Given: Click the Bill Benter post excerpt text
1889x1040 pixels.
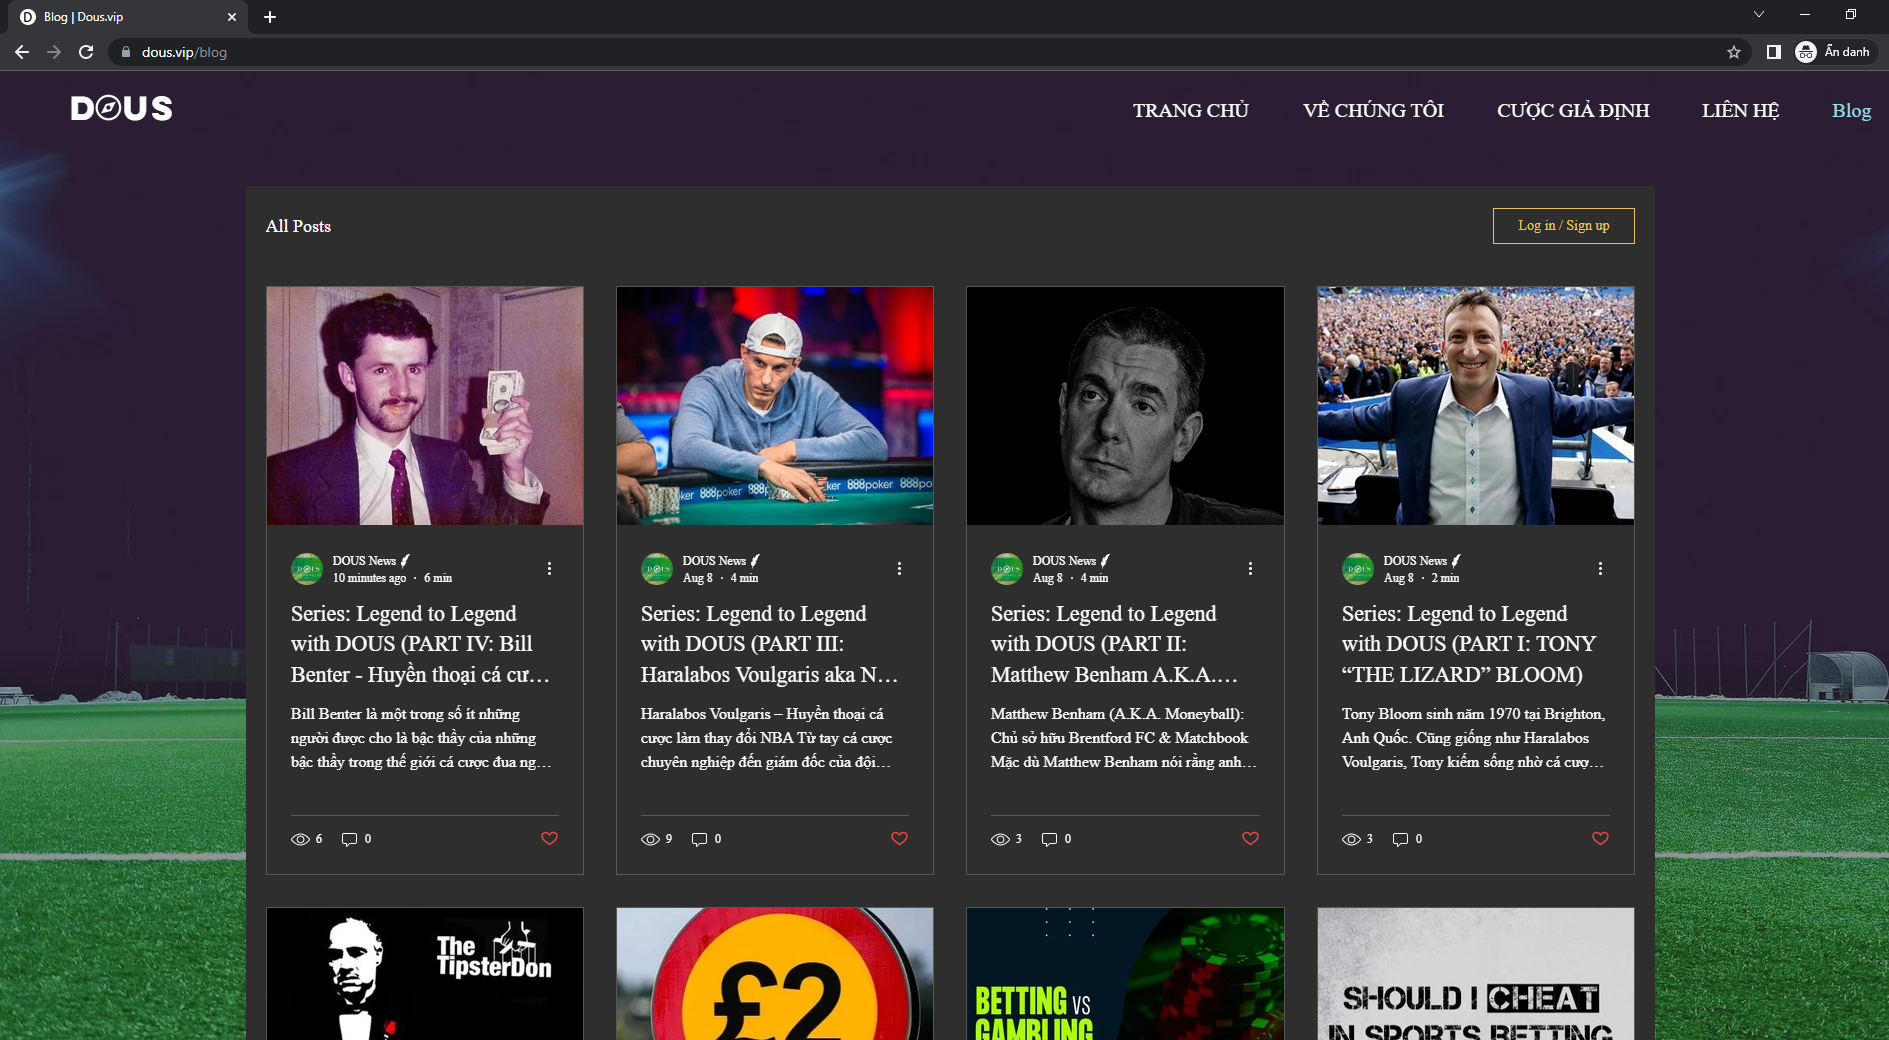Looking at the screenshot, I should point(421,738).
